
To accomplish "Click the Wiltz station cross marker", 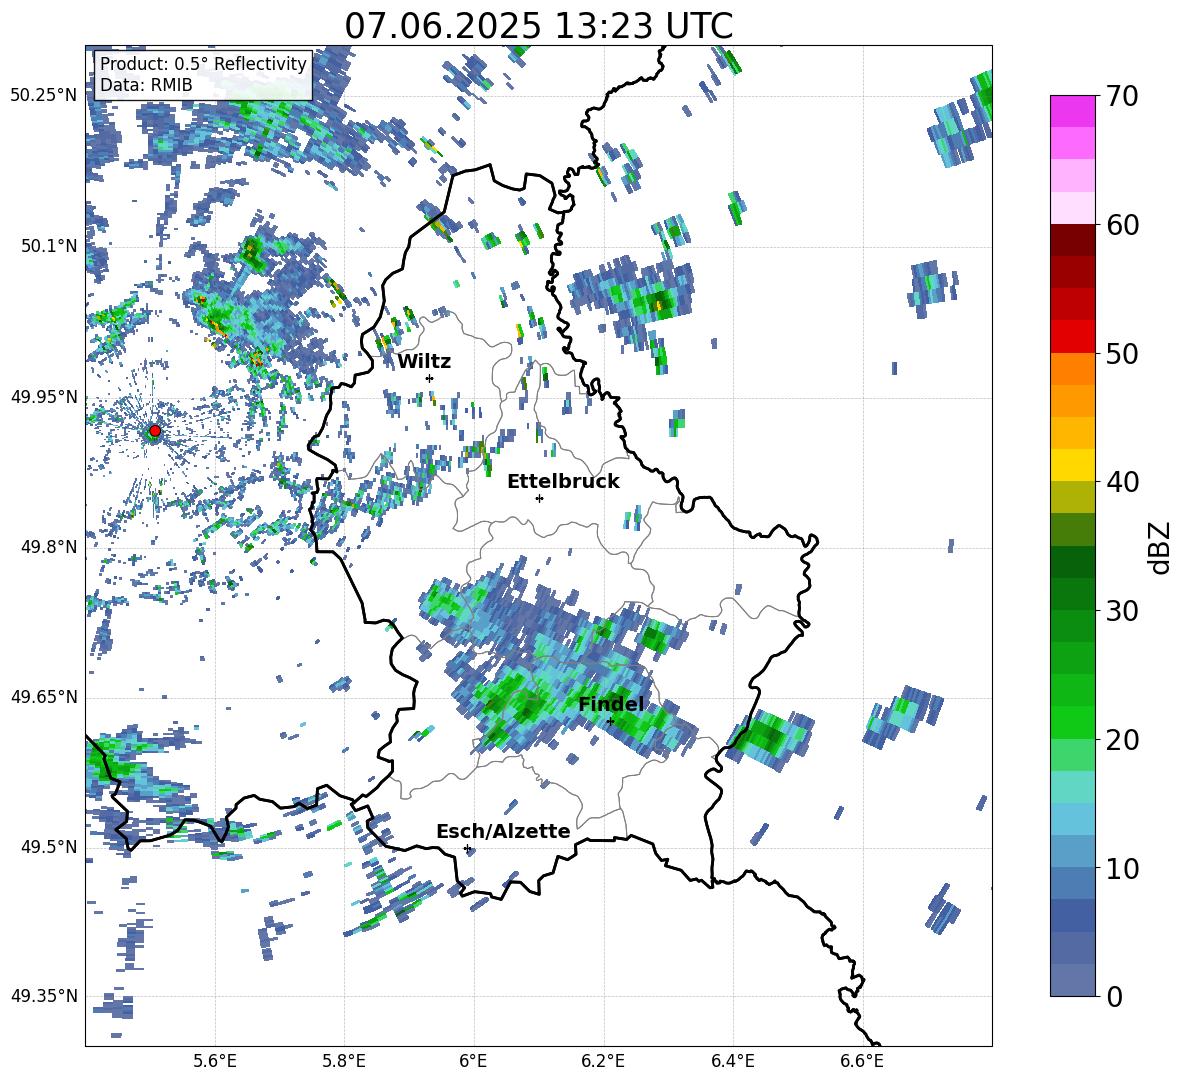I will 430,378.
